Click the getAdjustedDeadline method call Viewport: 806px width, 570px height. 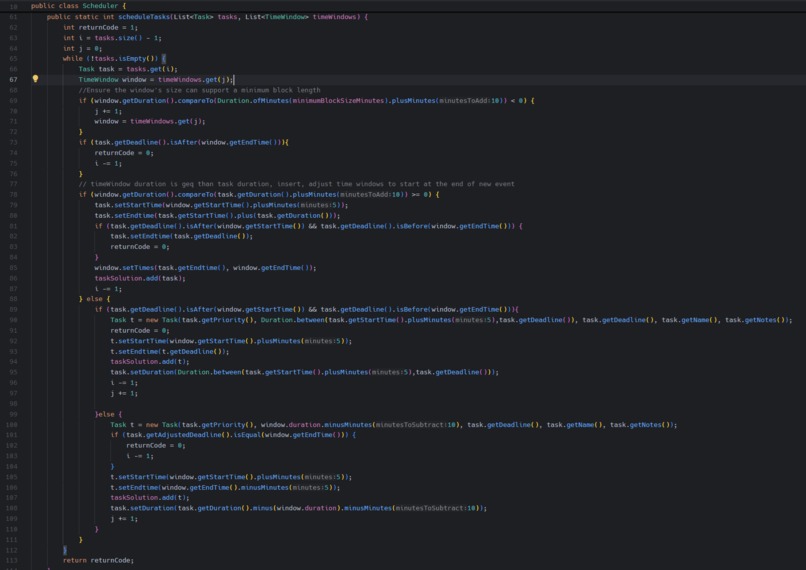point(188,435)
